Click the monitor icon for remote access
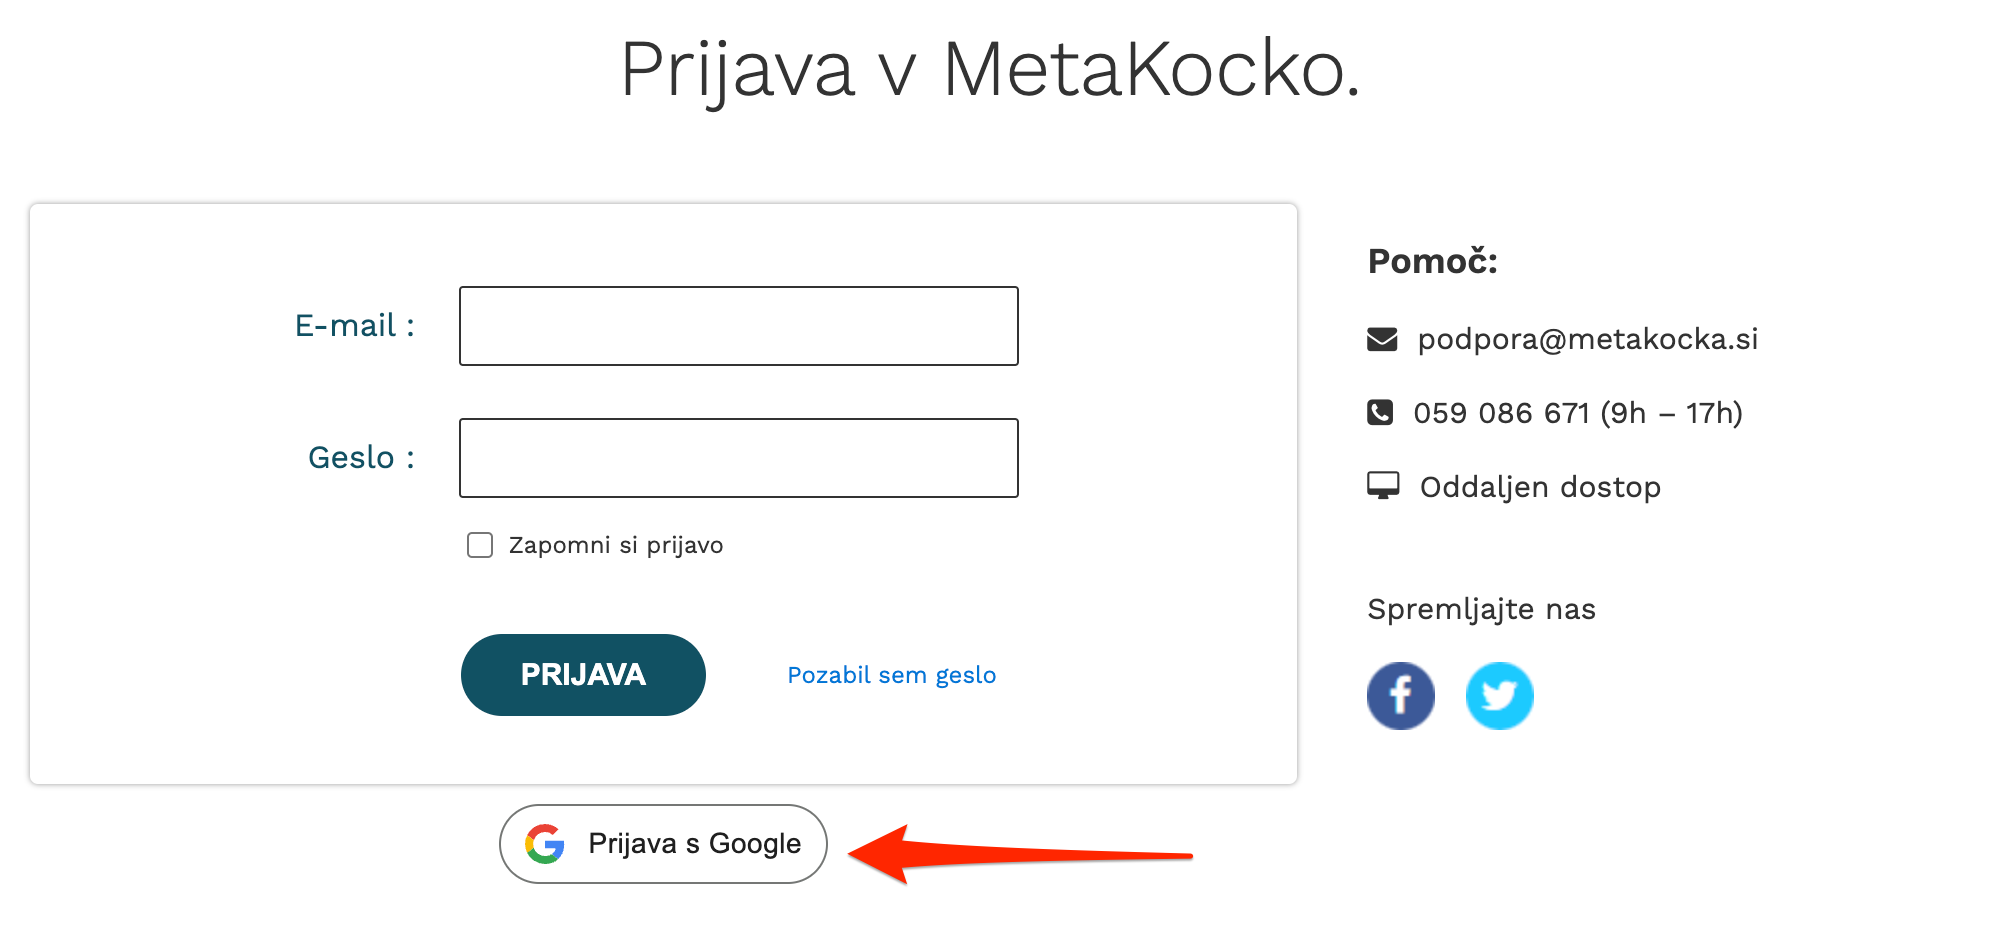Screen dimensions: 1994x940 coord(1383,486)
